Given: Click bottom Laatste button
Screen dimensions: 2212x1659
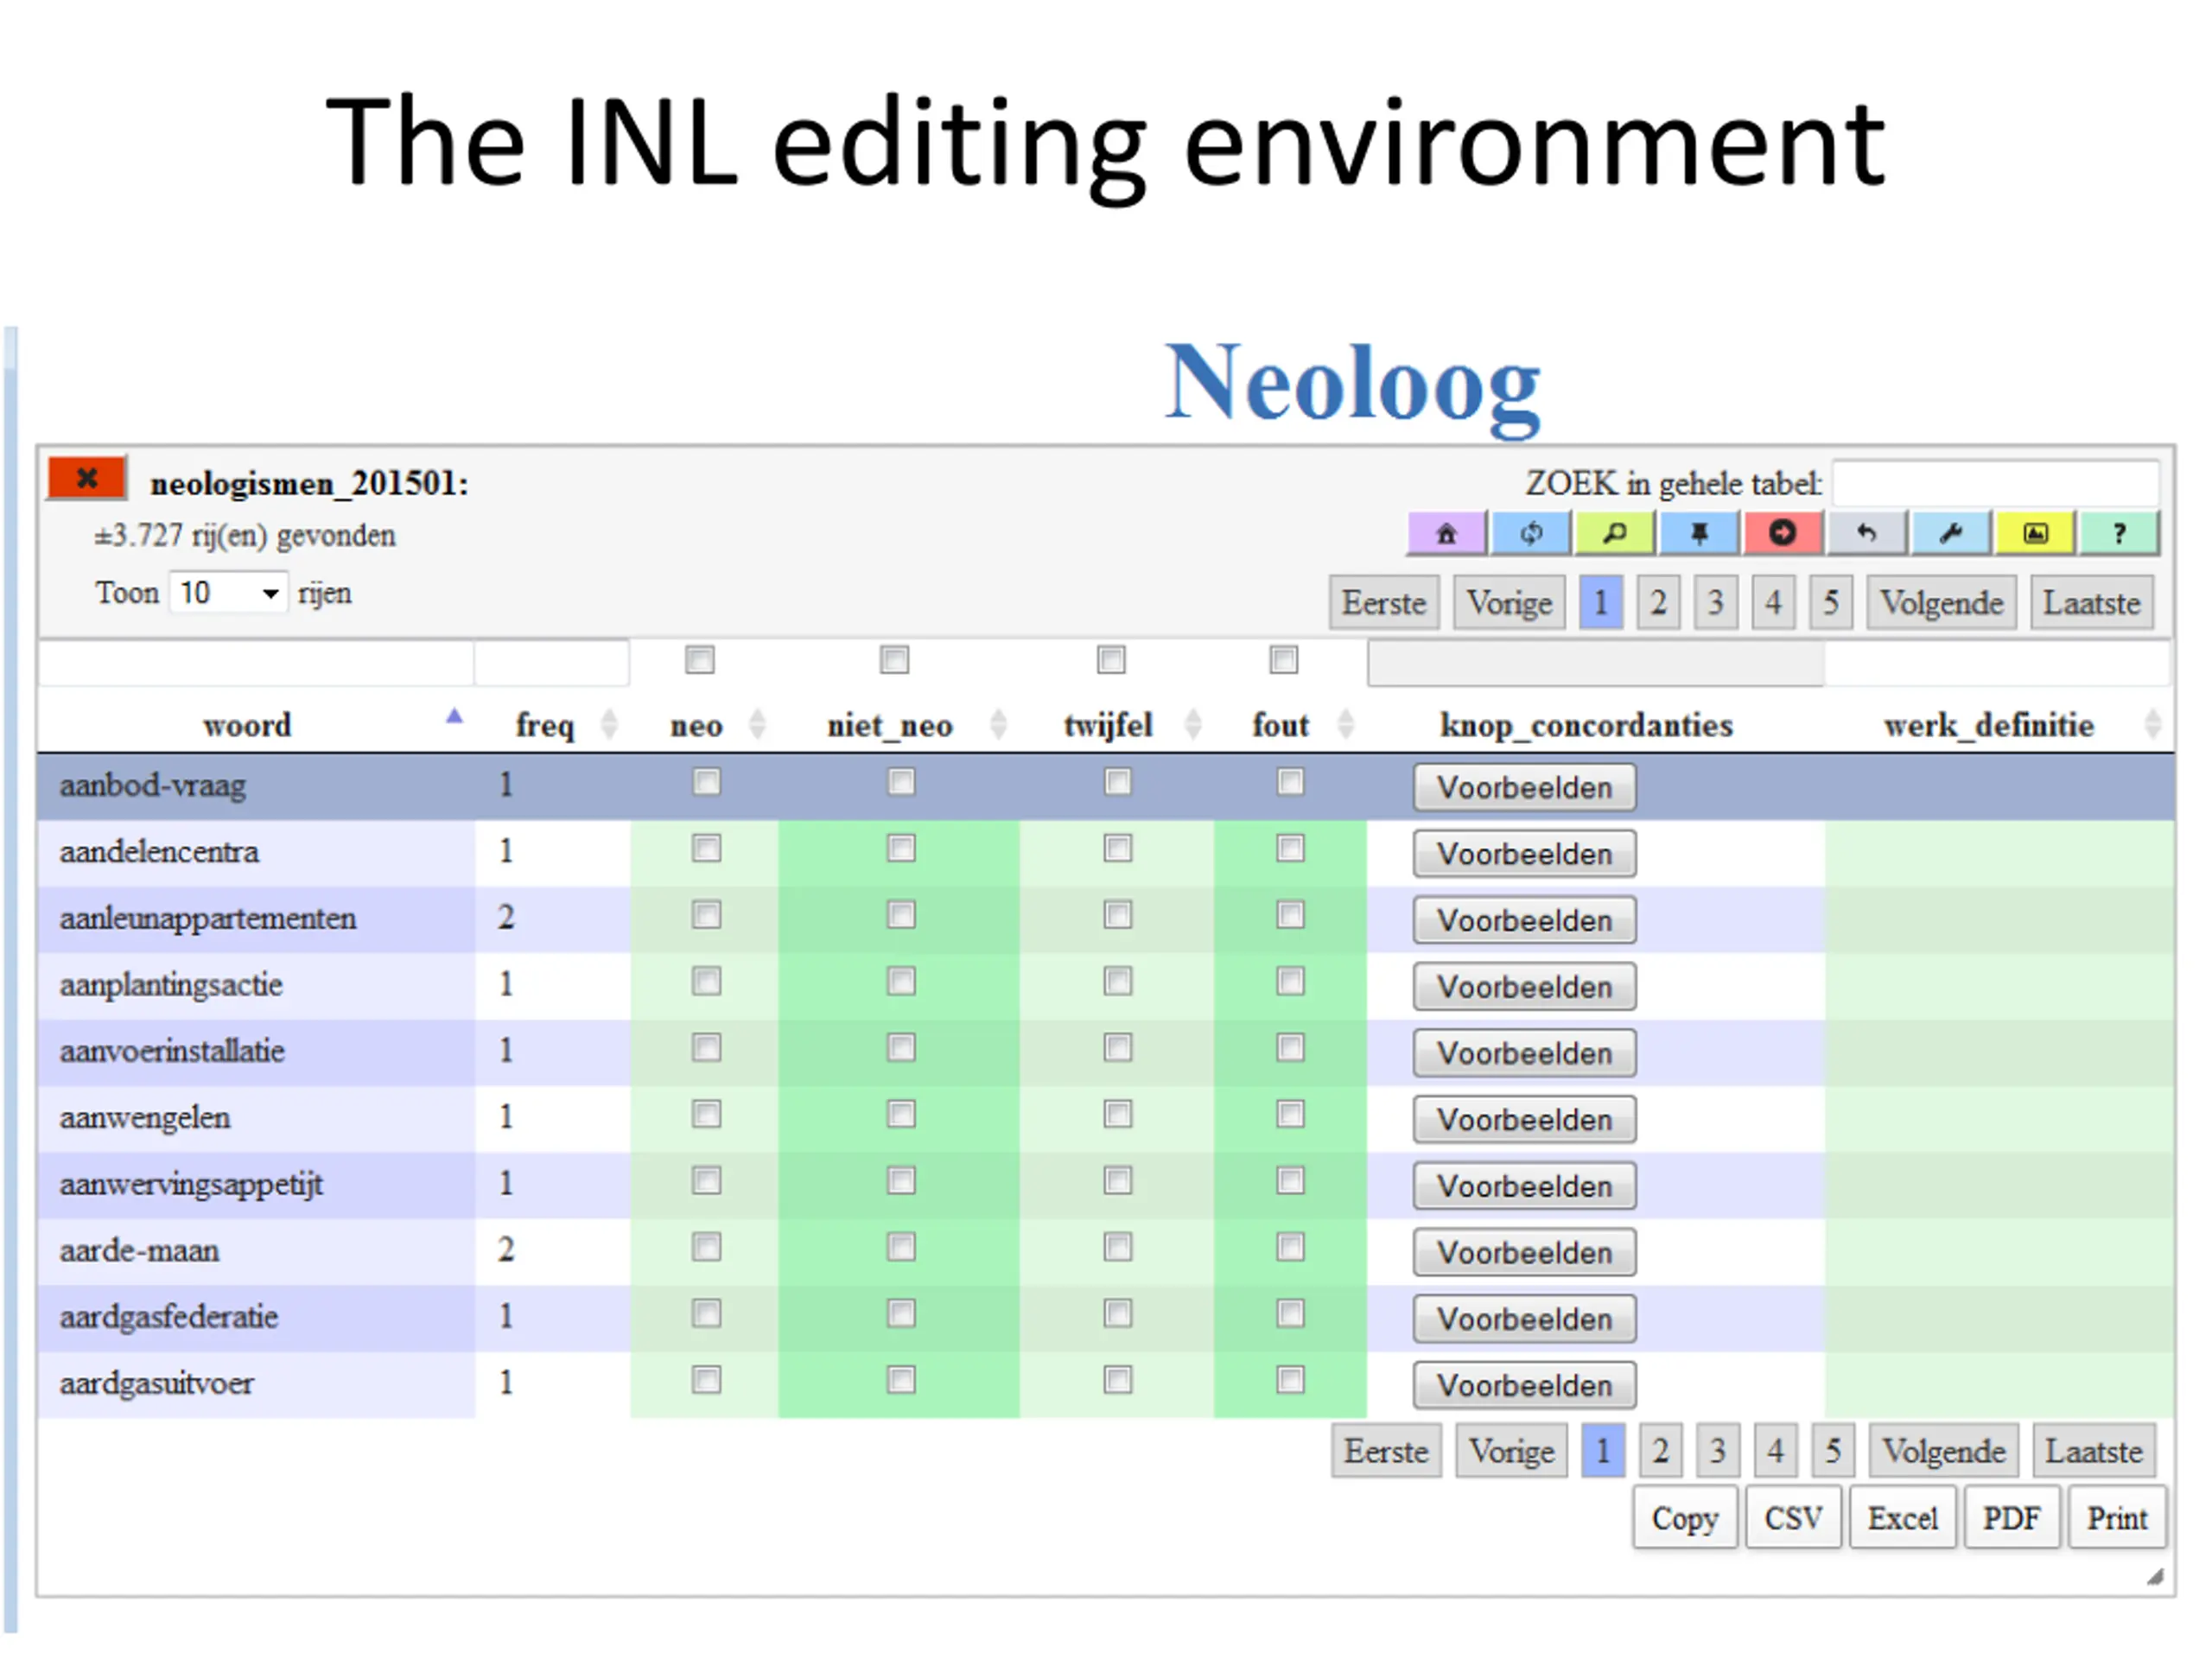Looking at the screenshot, I should tap(2094, 1451).
